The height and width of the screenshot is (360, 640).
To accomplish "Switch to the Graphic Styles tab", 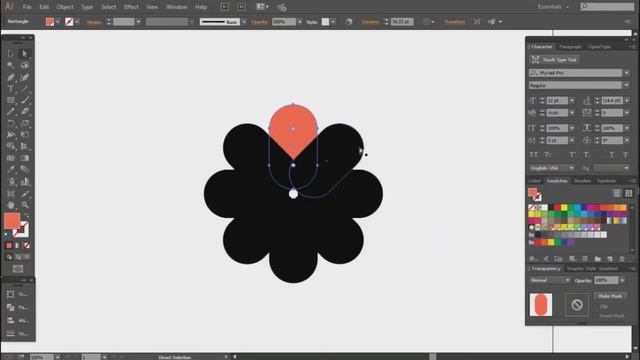I will (581, 268).
